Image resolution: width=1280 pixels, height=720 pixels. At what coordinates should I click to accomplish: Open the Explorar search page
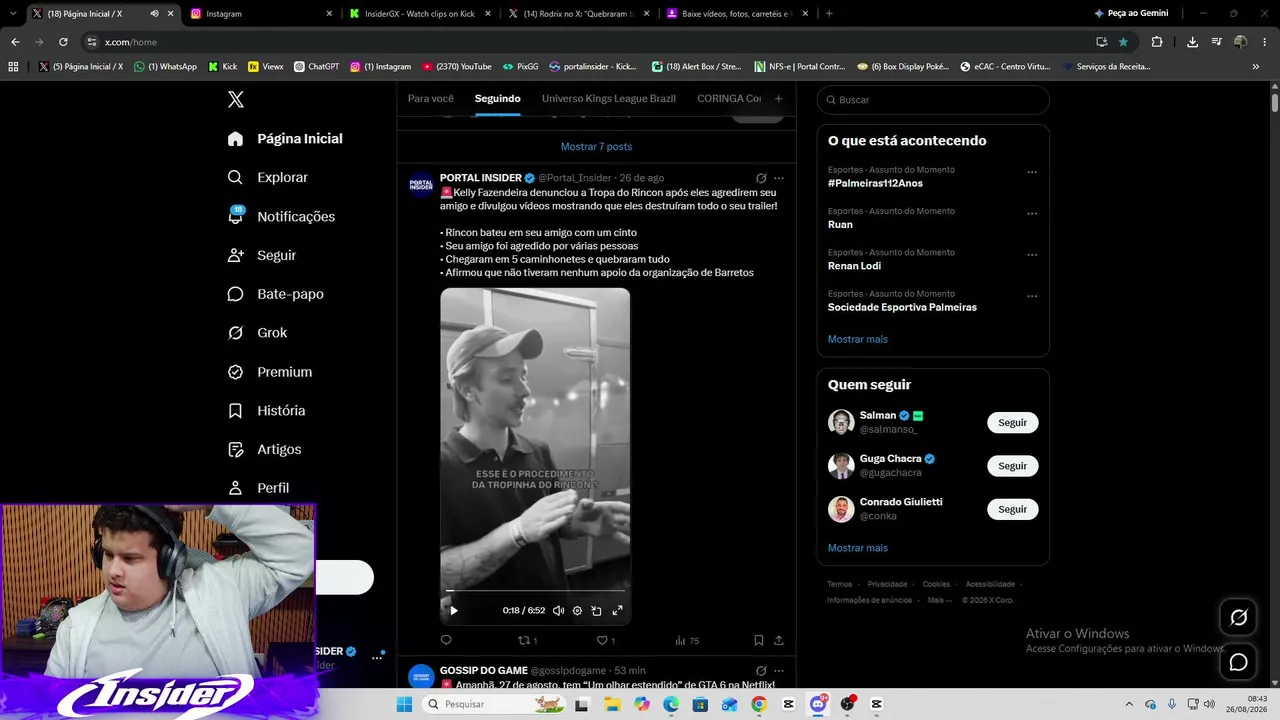(x=267, y=177)
